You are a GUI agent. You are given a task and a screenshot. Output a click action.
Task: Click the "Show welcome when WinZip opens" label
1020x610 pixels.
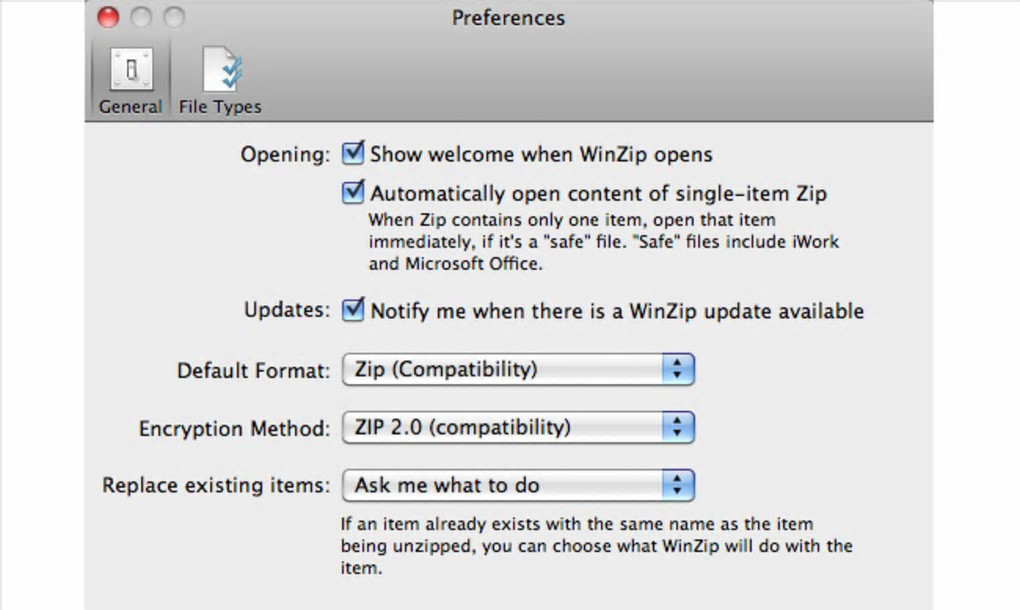pyautogui.click(x=541, y=155)
